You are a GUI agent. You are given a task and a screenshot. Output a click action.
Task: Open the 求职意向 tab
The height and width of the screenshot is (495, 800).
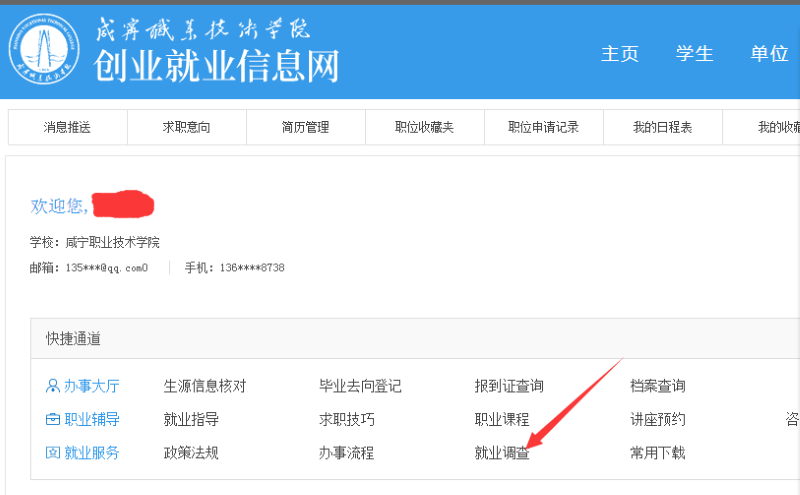[x=187, y=127]
